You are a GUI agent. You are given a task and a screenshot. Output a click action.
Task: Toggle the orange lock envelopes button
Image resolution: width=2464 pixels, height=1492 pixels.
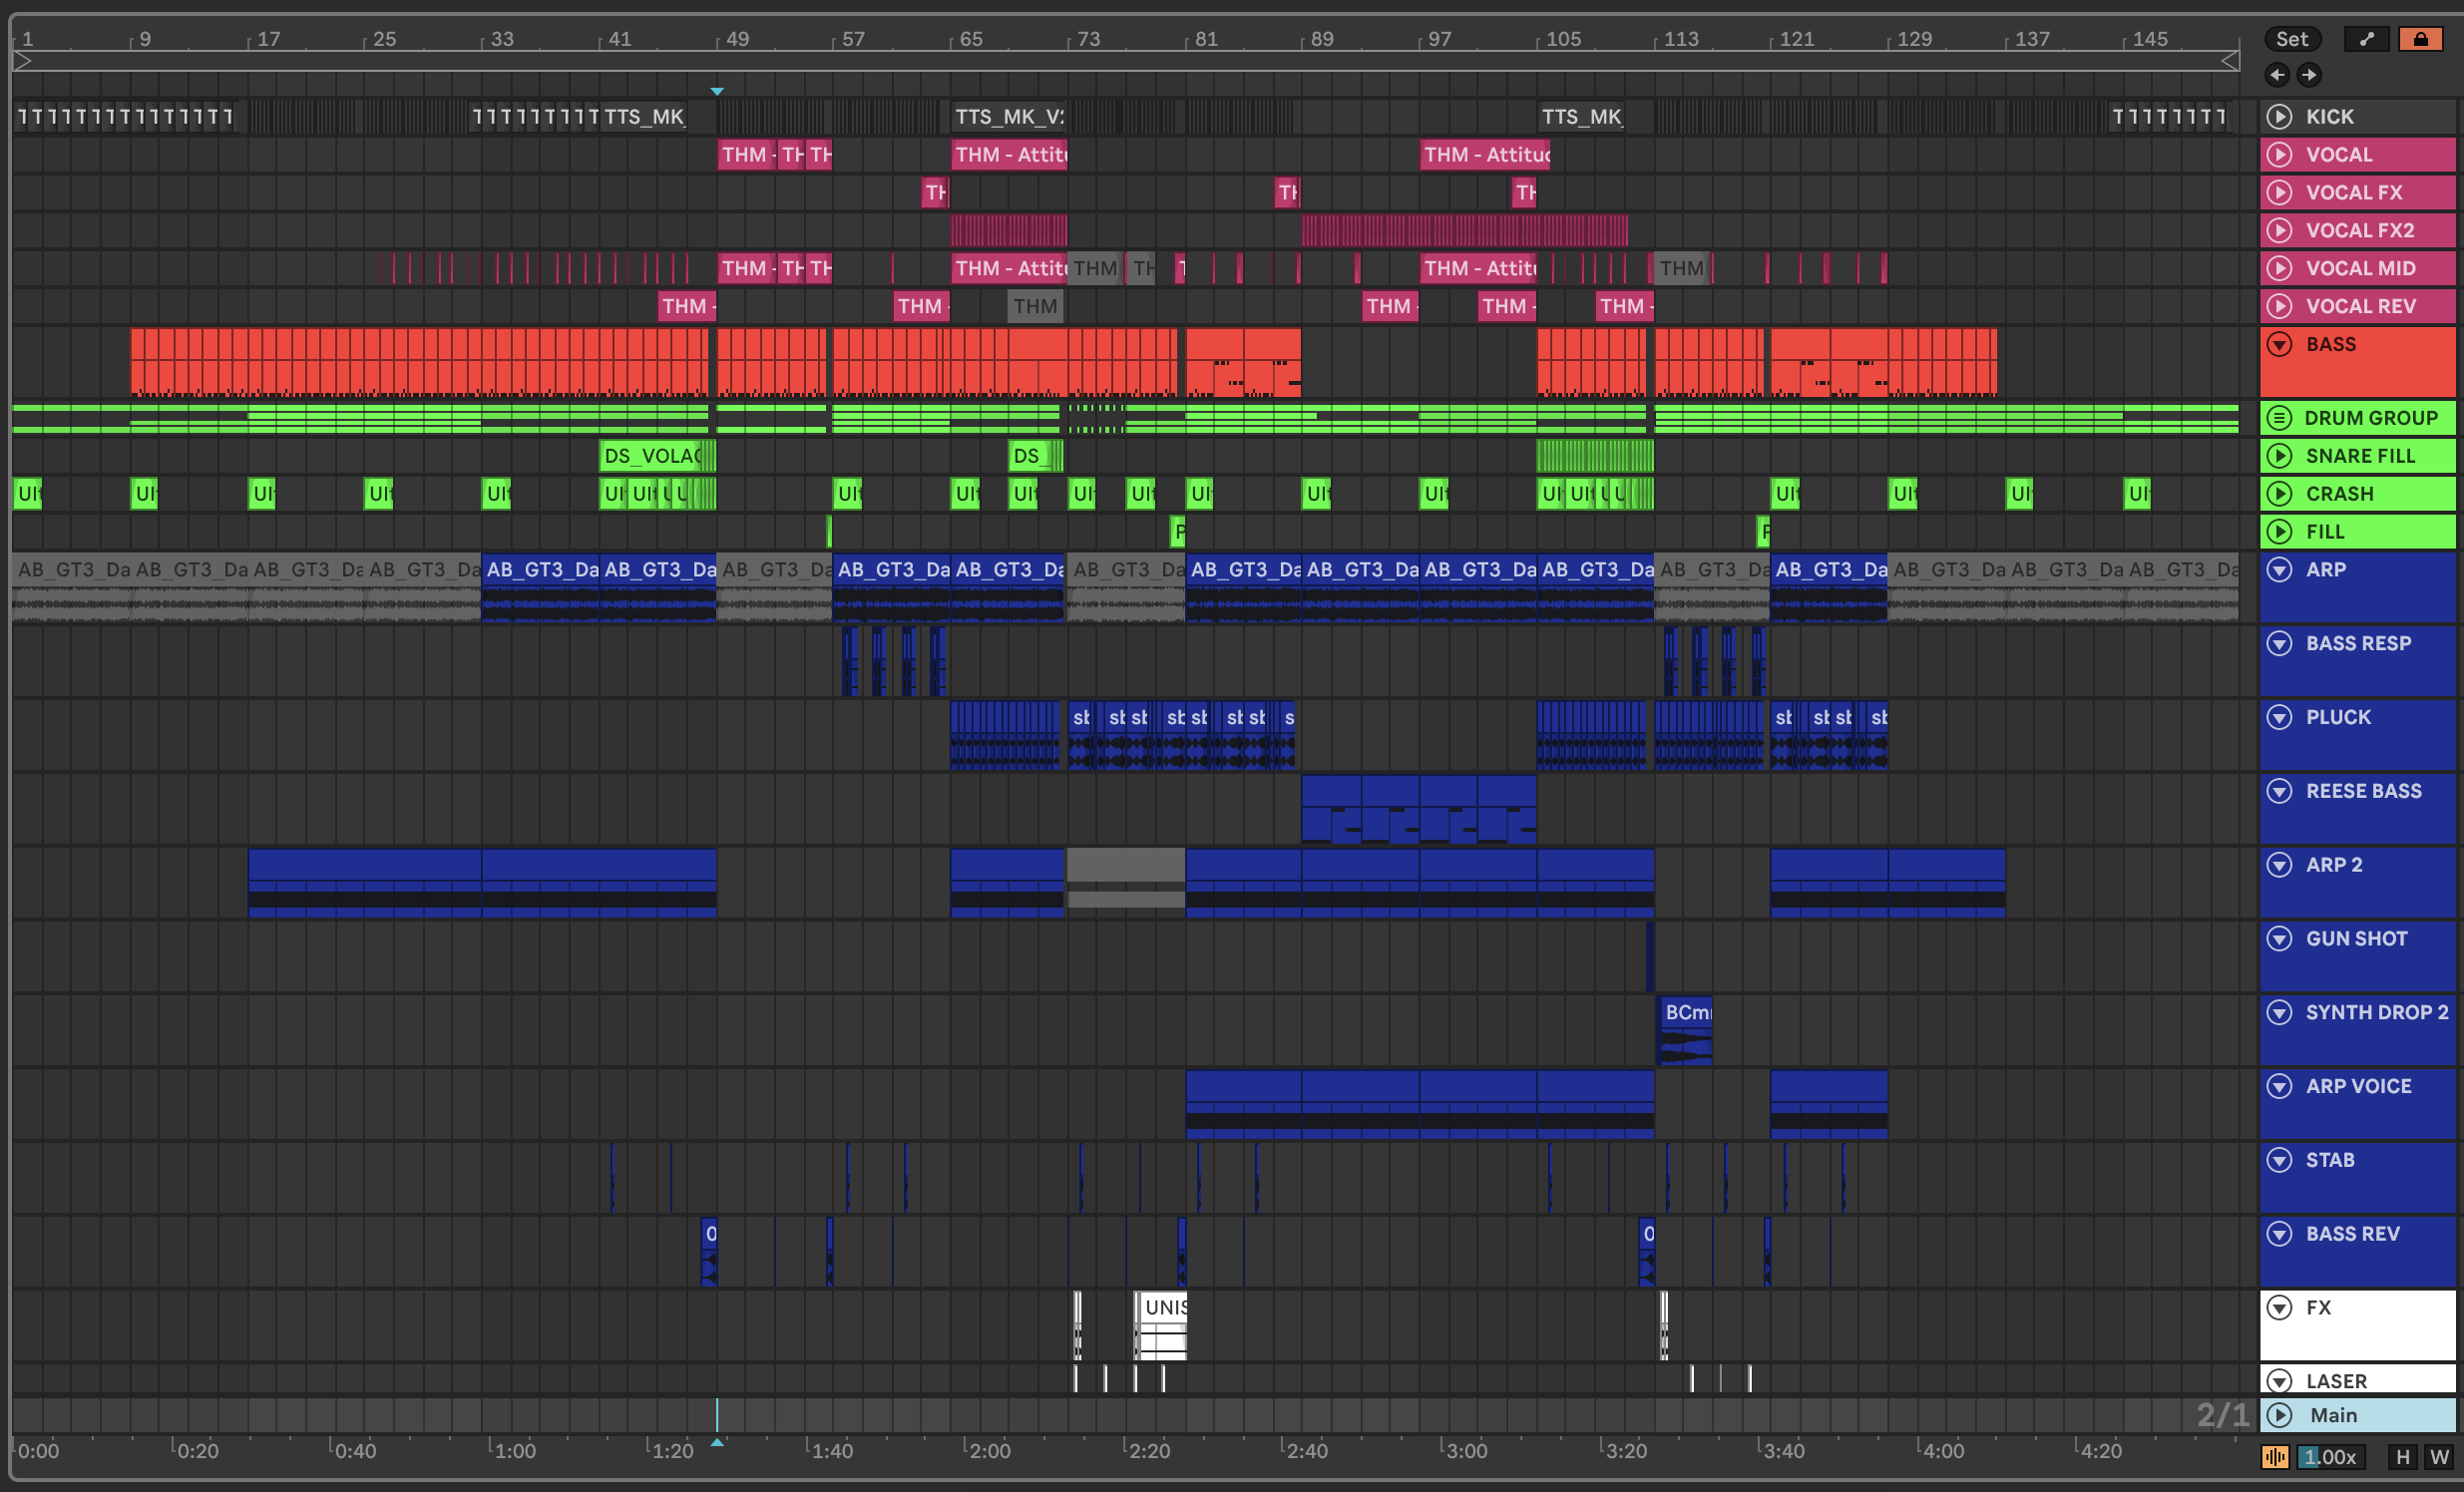coord(2420,39)
